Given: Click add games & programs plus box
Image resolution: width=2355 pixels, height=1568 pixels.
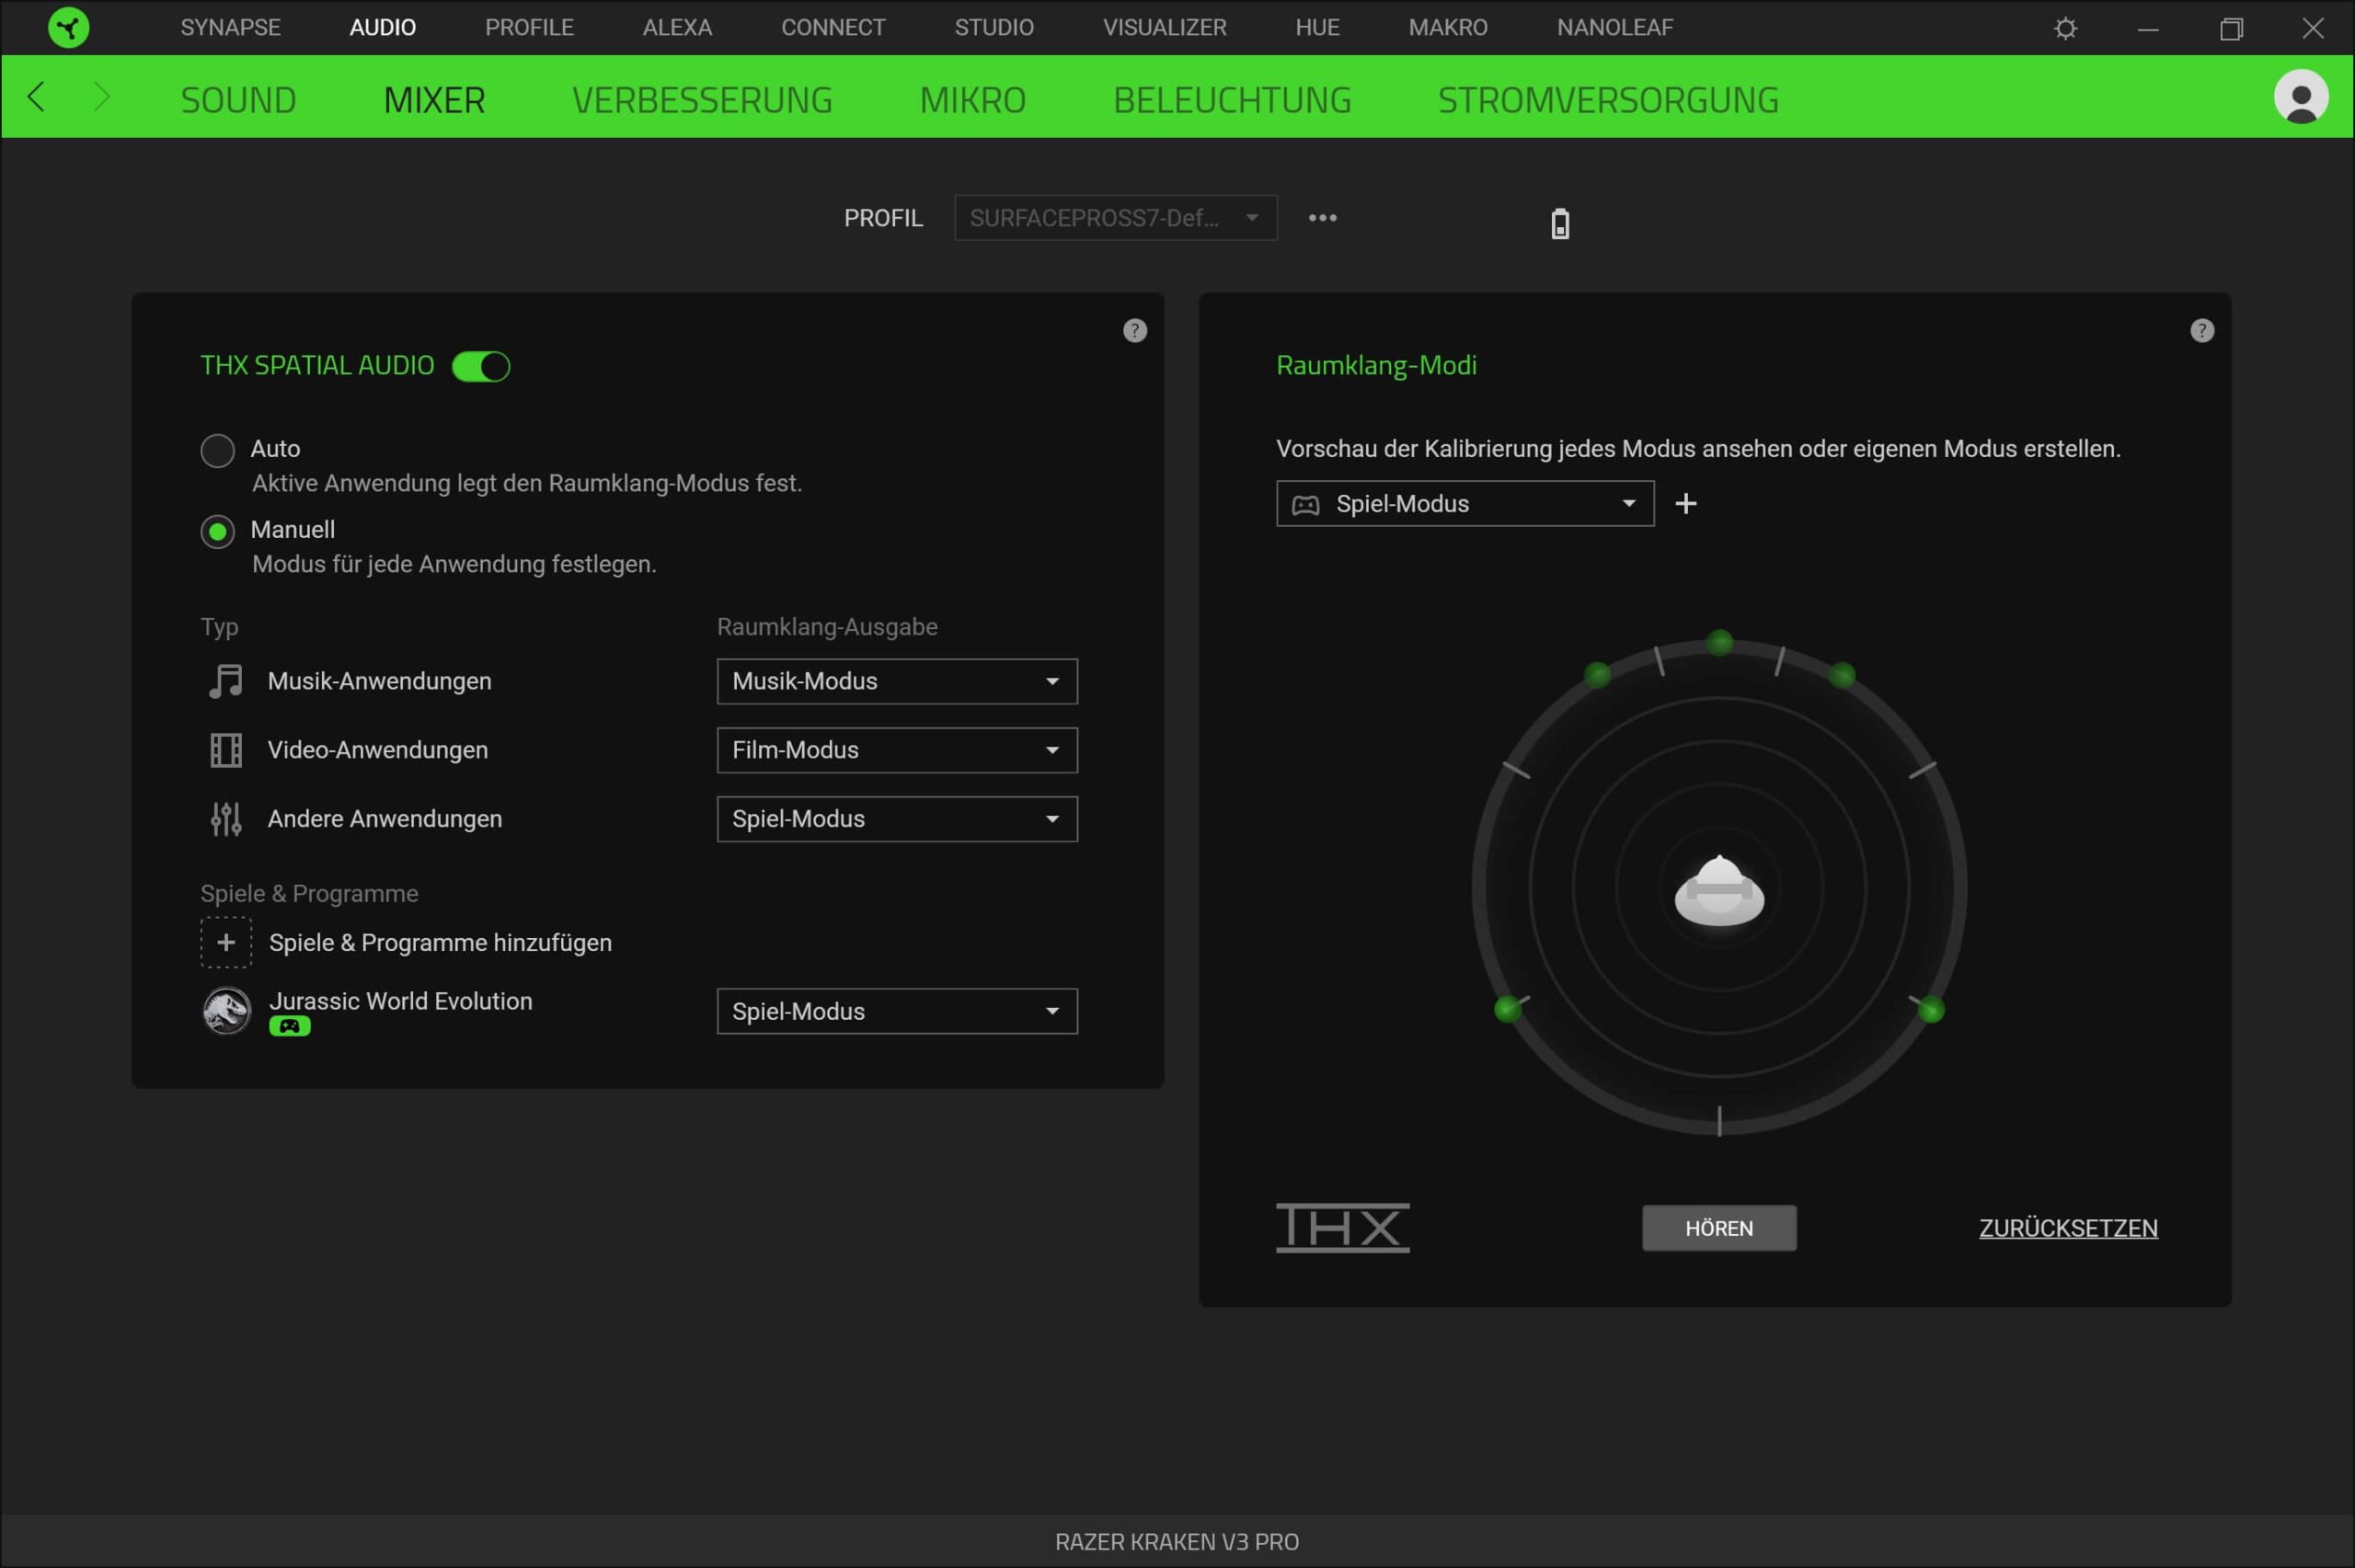Looking at the screenshot, I should [226, 942].
